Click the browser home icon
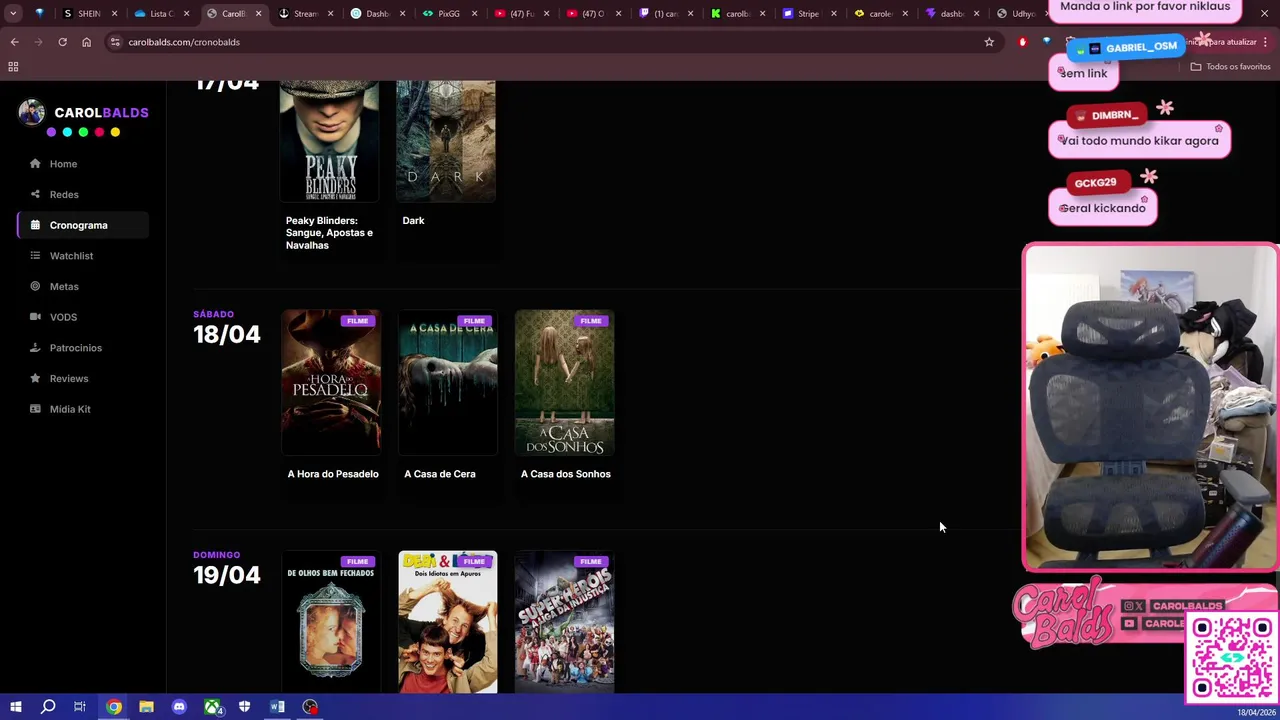Viewport: 1280px width, 720px height. tap(86, 42)
